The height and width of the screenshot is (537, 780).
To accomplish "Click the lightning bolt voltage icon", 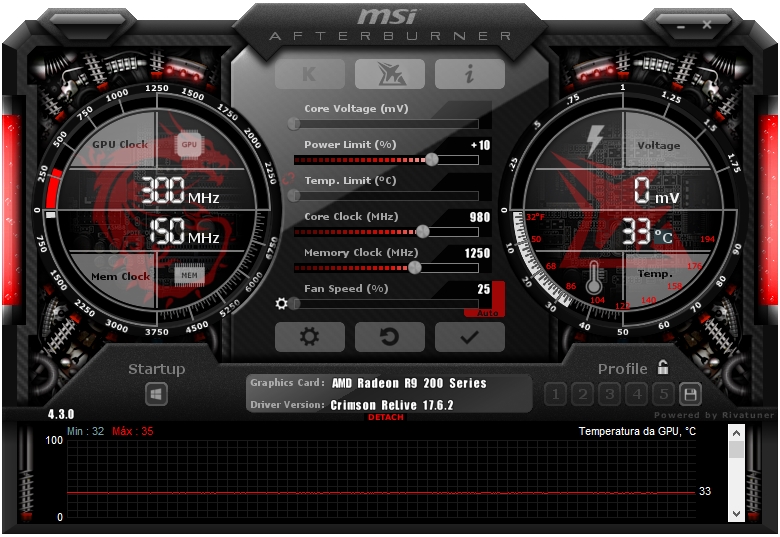I will tap(595, 141).
